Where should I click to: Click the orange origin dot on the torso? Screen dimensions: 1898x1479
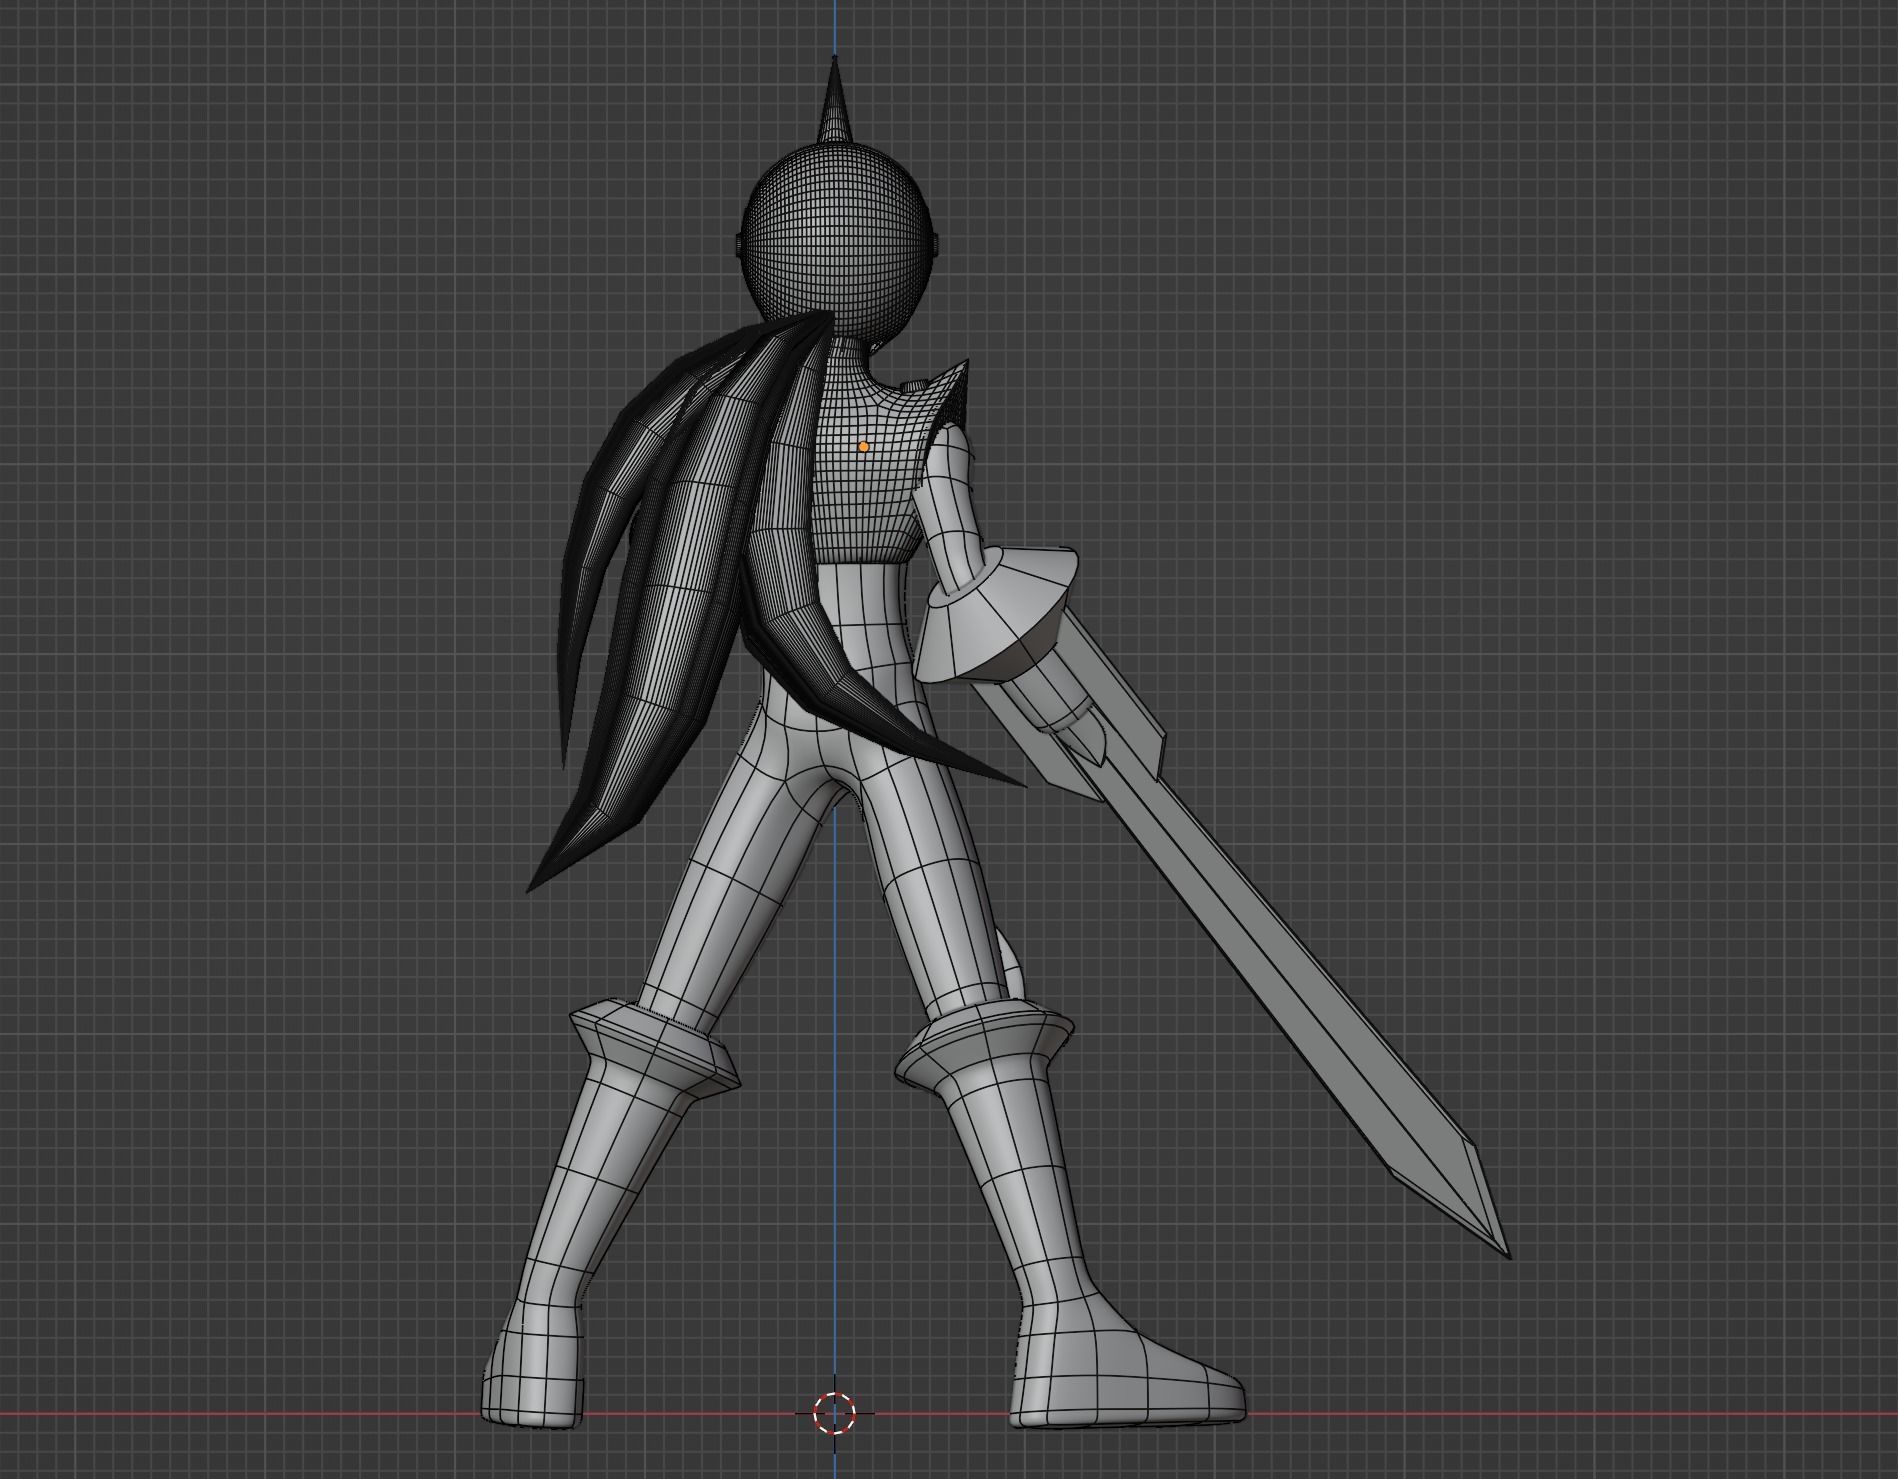point(864,447)
